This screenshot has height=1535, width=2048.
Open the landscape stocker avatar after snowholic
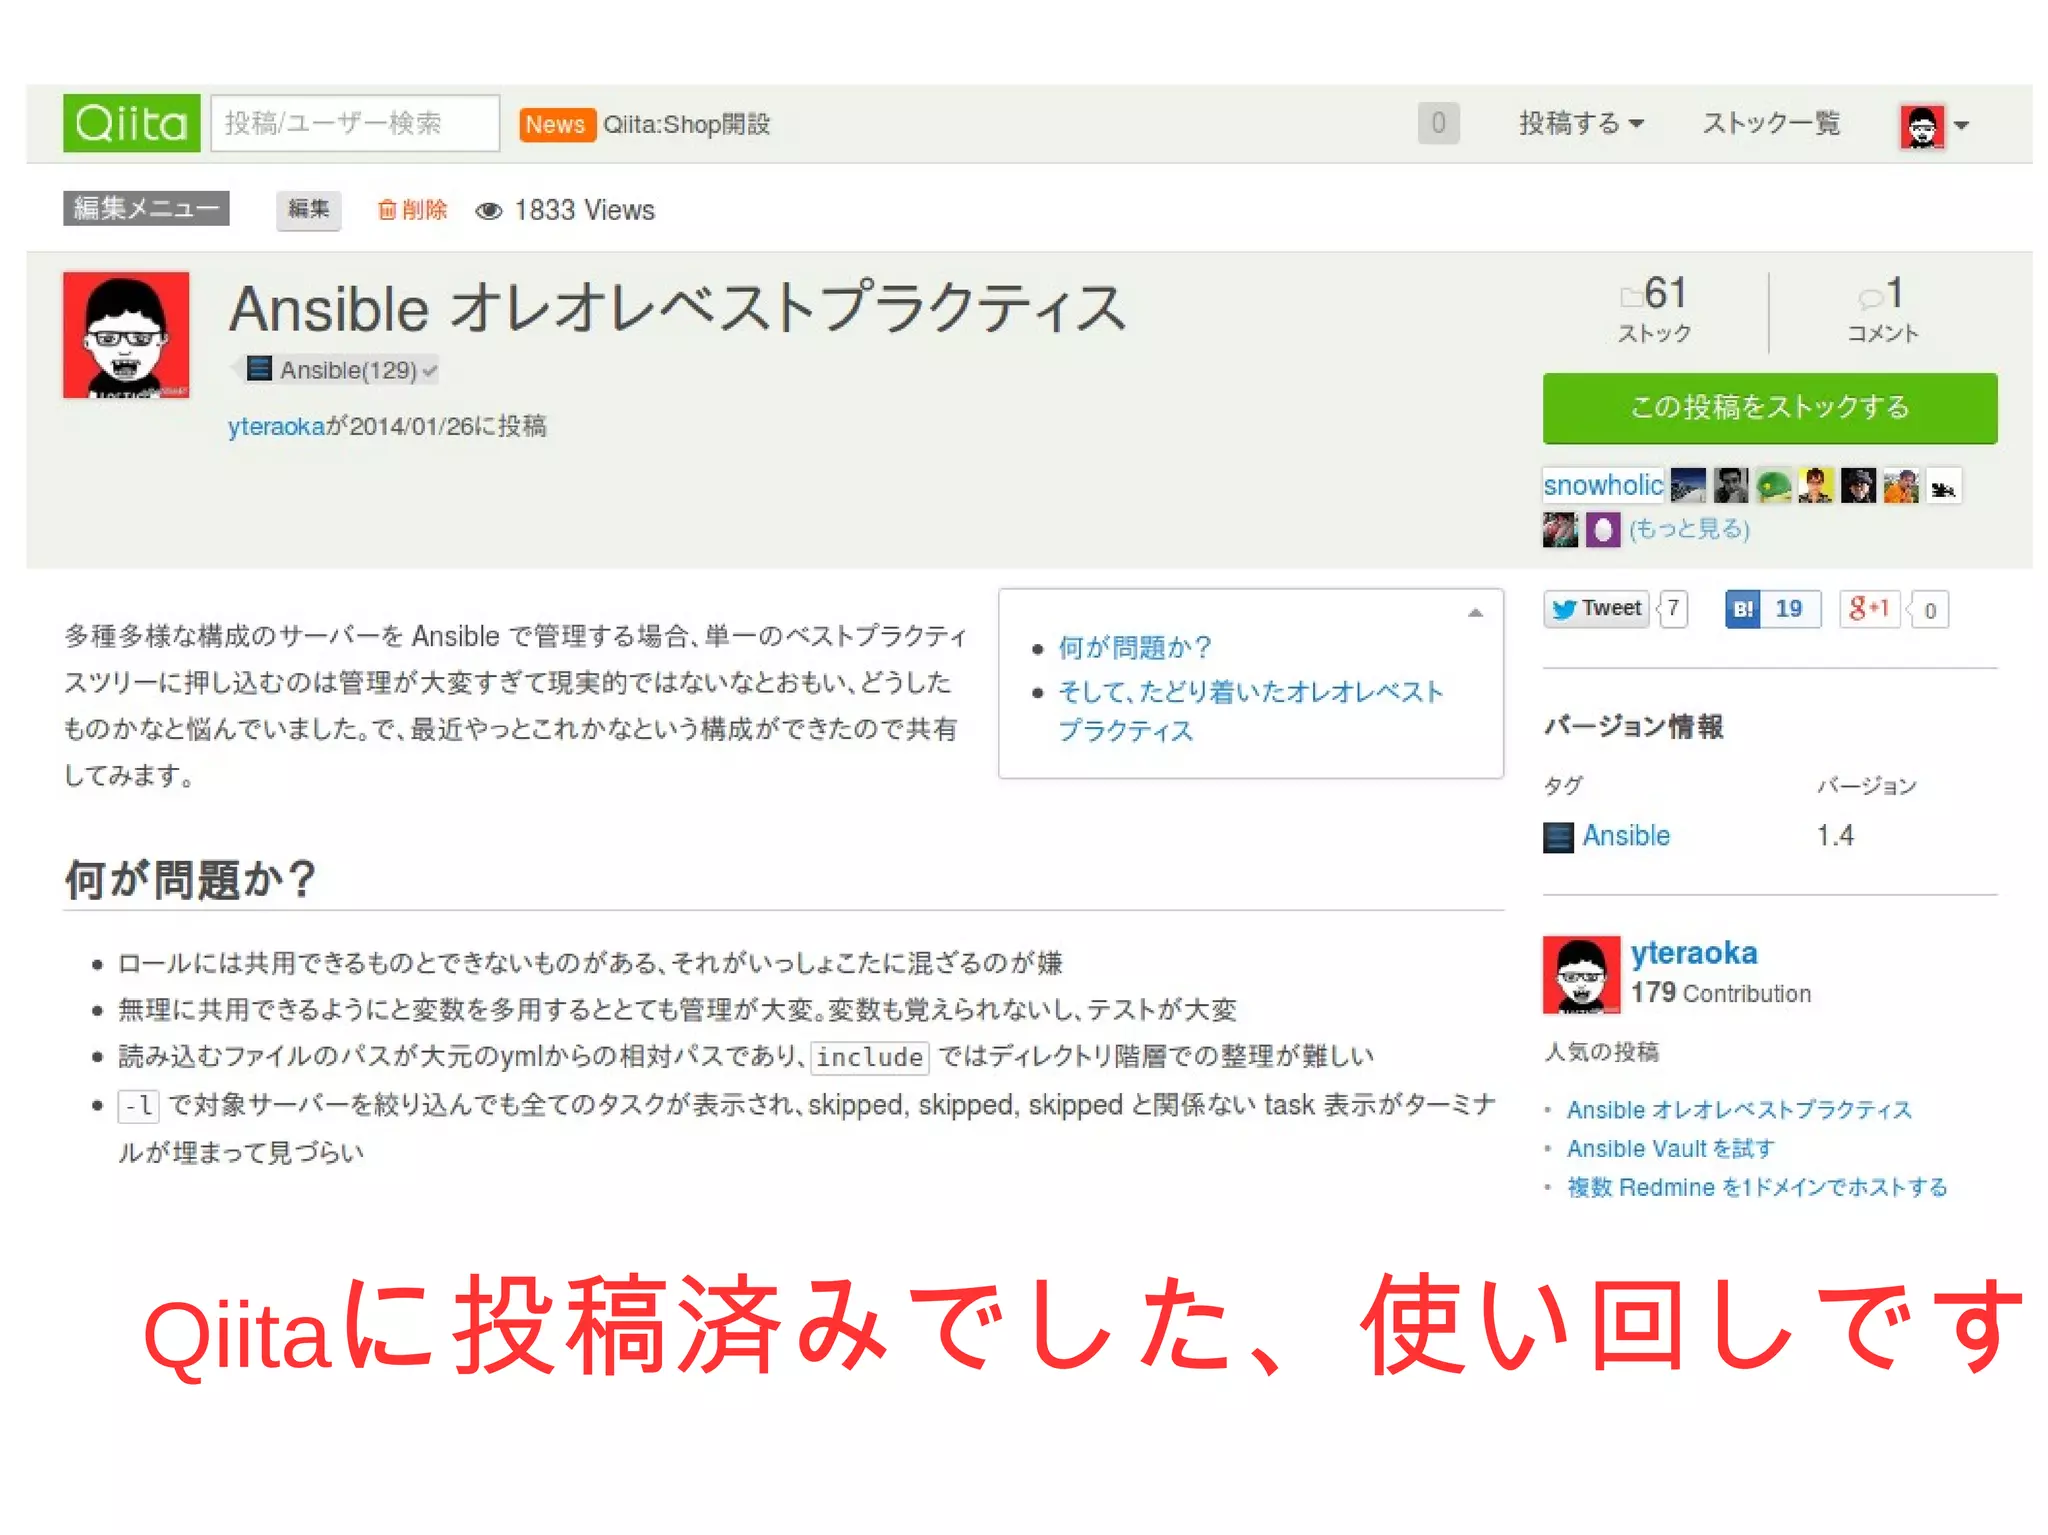(1688, 485)
